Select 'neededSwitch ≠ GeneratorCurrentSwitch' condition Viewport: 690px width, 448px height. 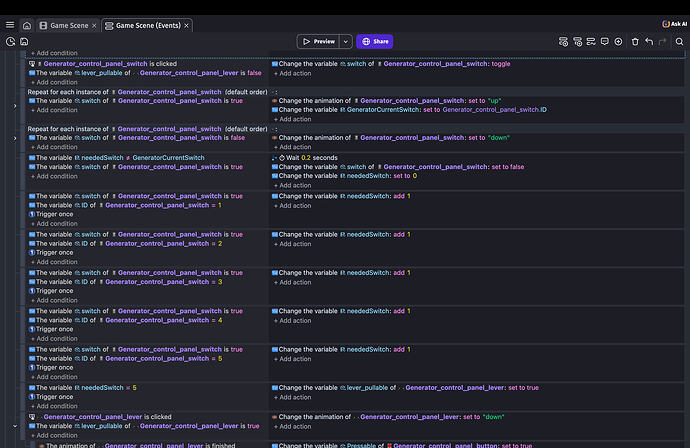coord(117,158)
